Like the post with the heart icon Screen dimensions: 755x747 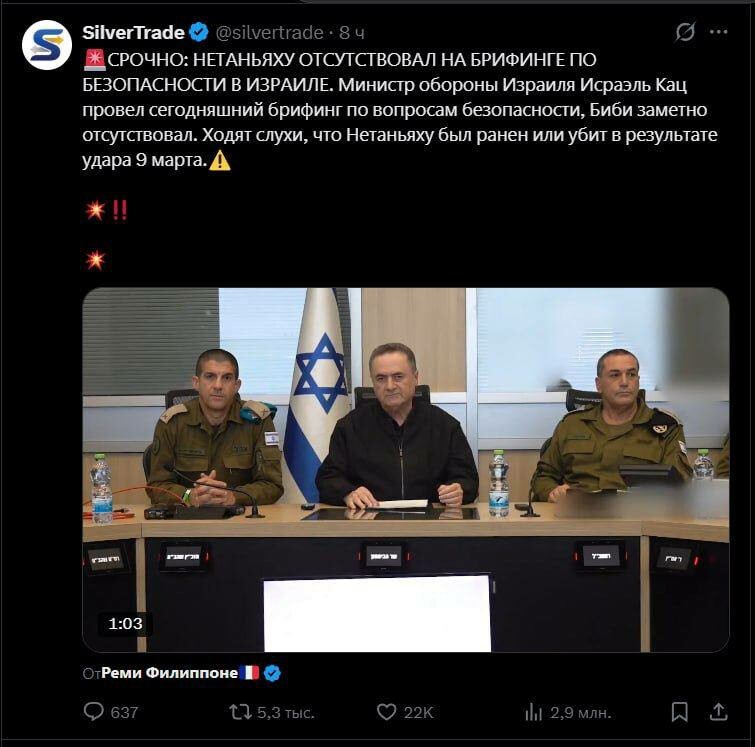(386, 712)
